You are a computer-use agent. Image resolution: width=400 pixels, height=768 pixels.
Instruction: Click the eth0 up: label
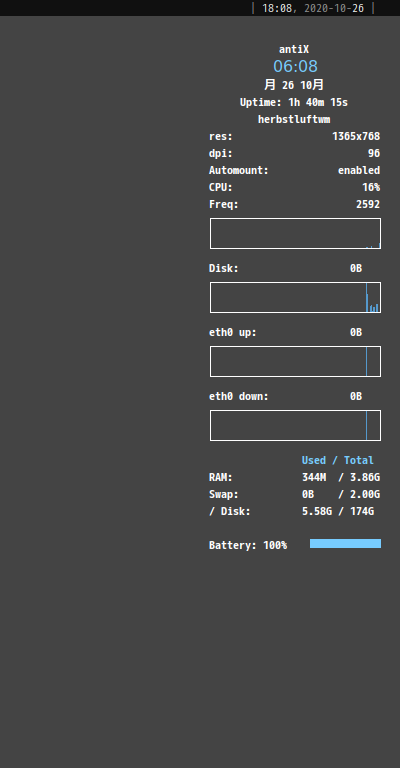[233, 333]
